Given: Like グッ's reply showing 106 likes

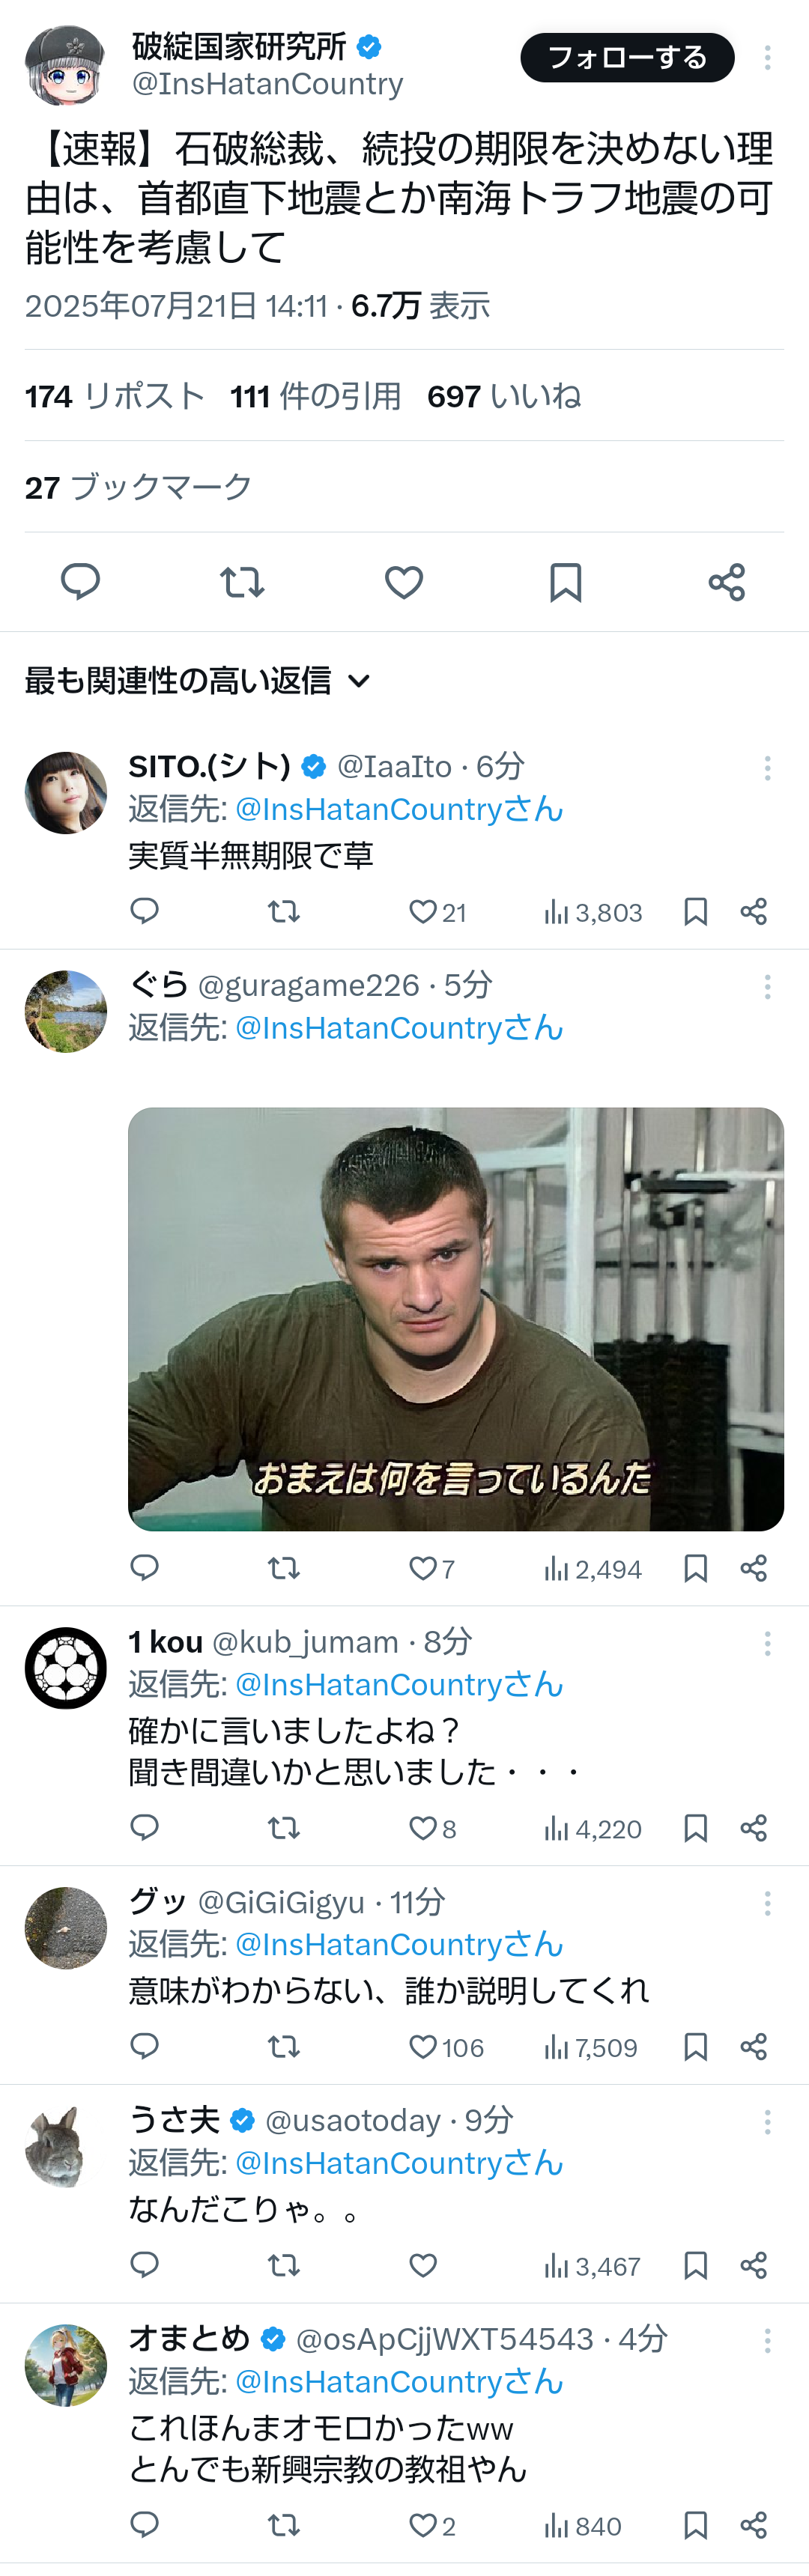Looking at the screenshot, I should [x=446, y=2046].
